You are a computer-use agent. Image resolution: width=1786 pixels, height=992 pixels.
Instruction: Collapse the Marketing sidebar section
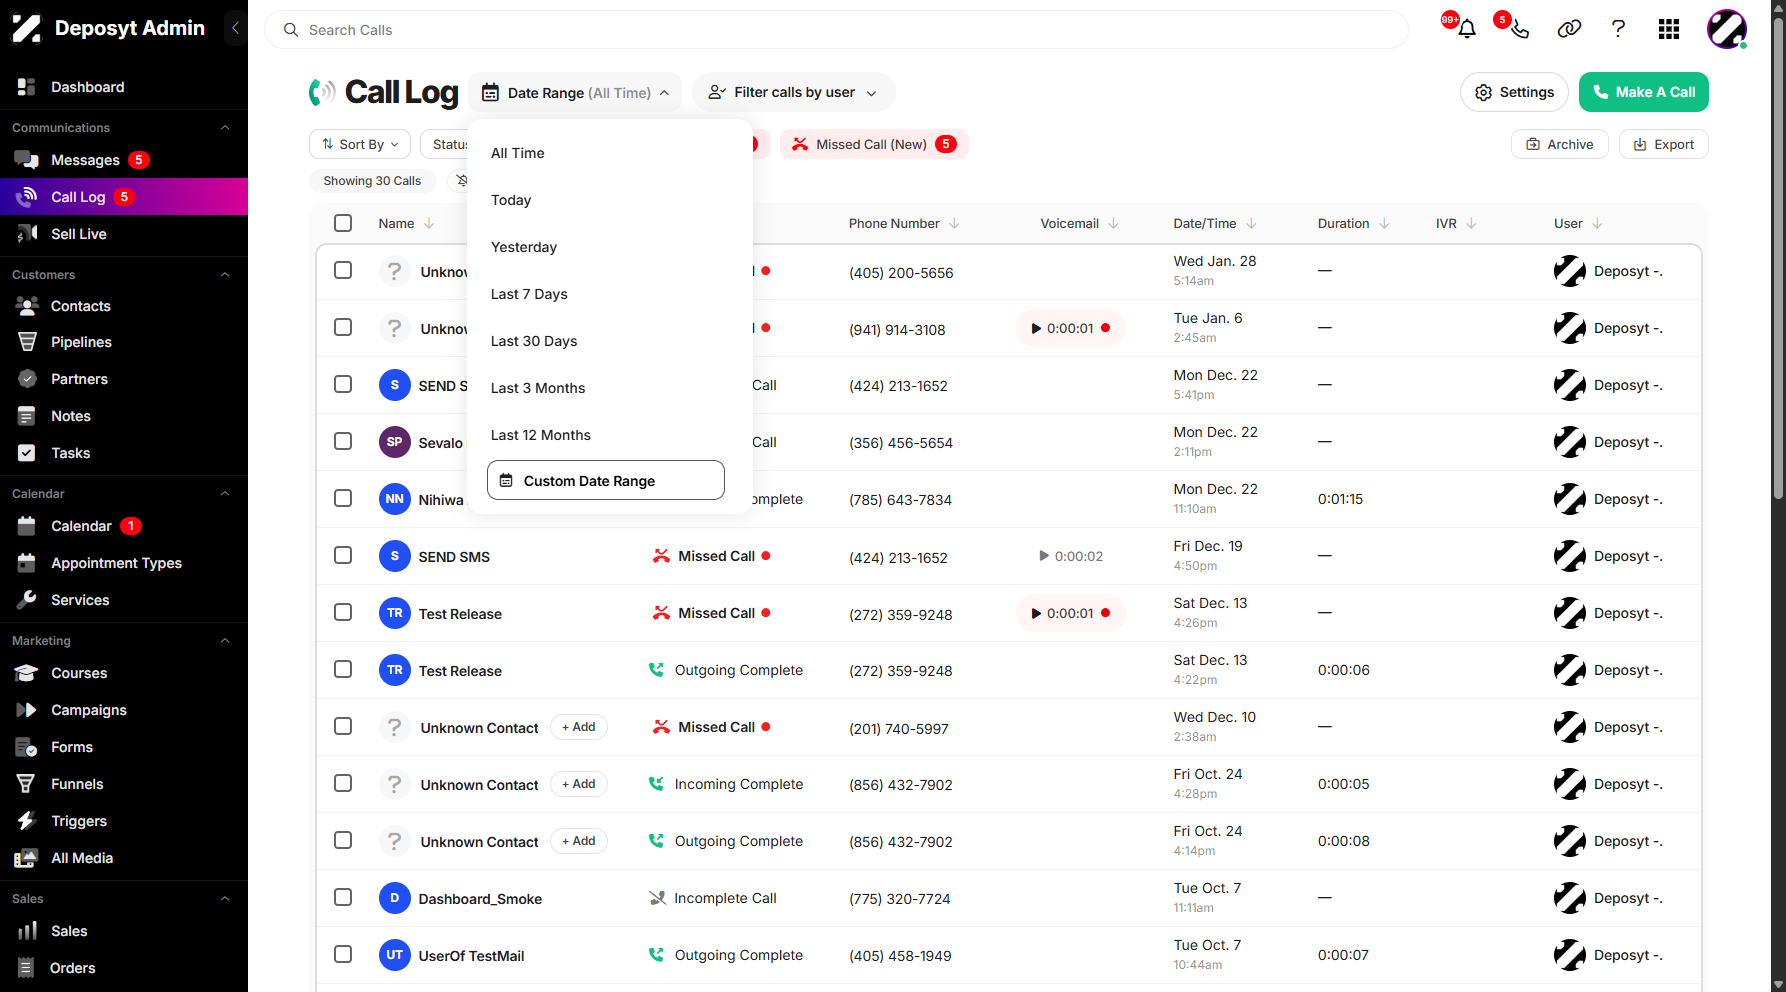coord(225,640)
